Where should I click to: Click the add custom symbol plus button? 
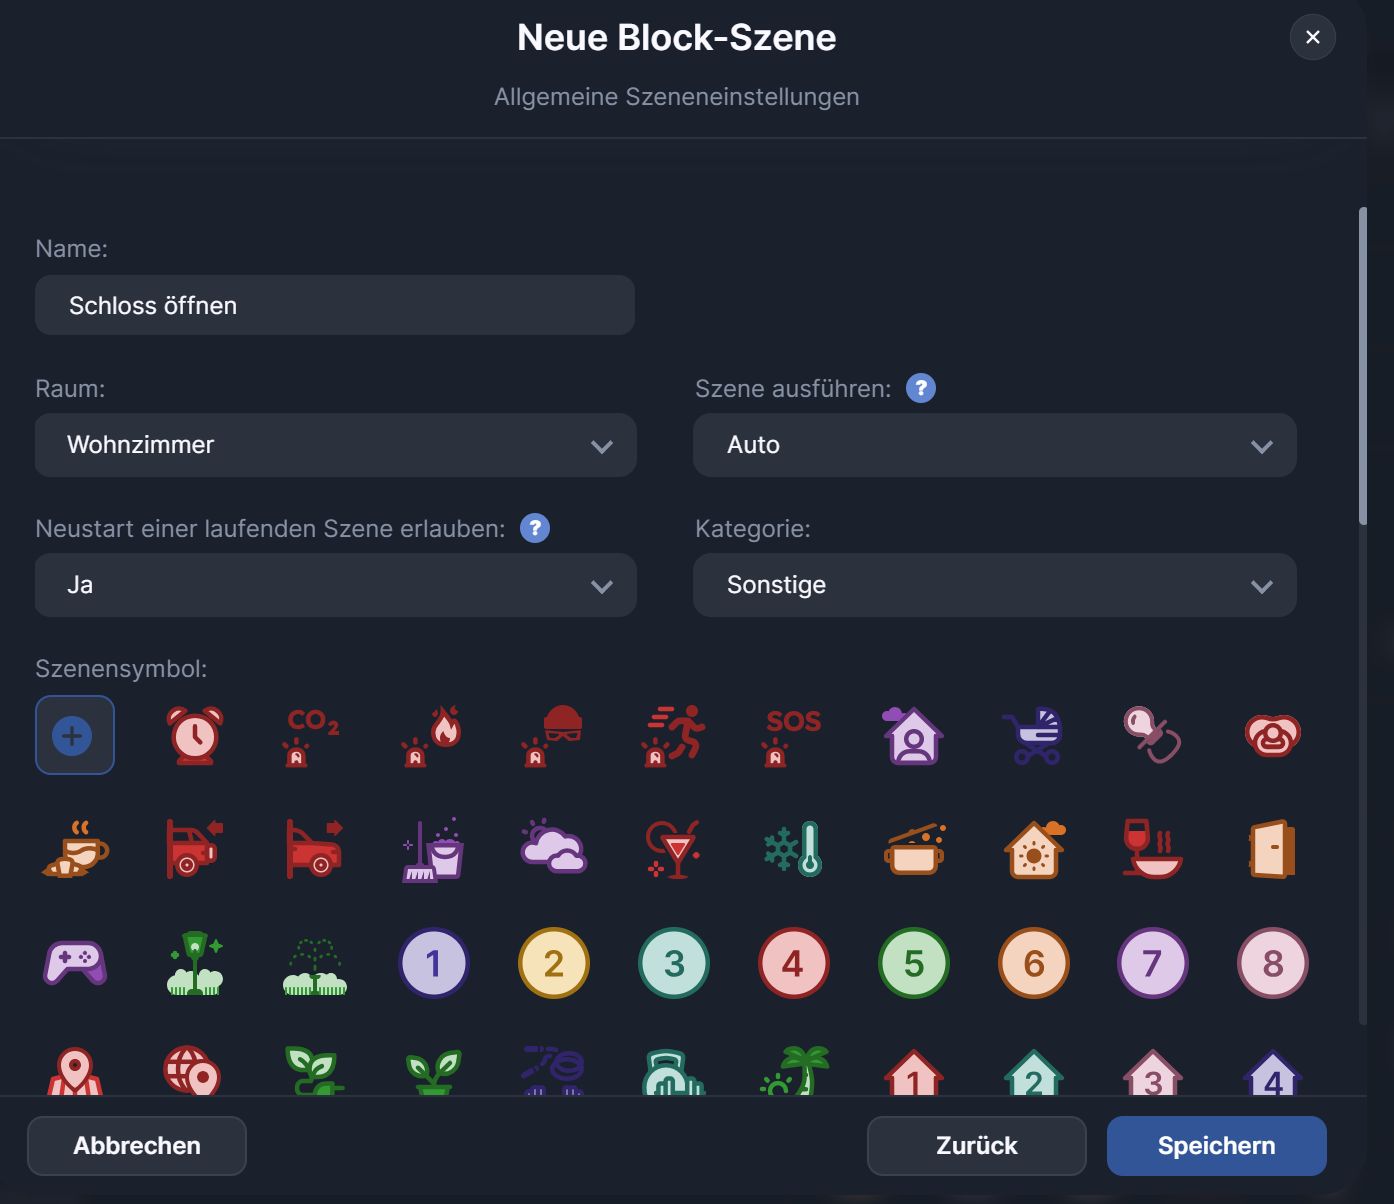point(74,735)
